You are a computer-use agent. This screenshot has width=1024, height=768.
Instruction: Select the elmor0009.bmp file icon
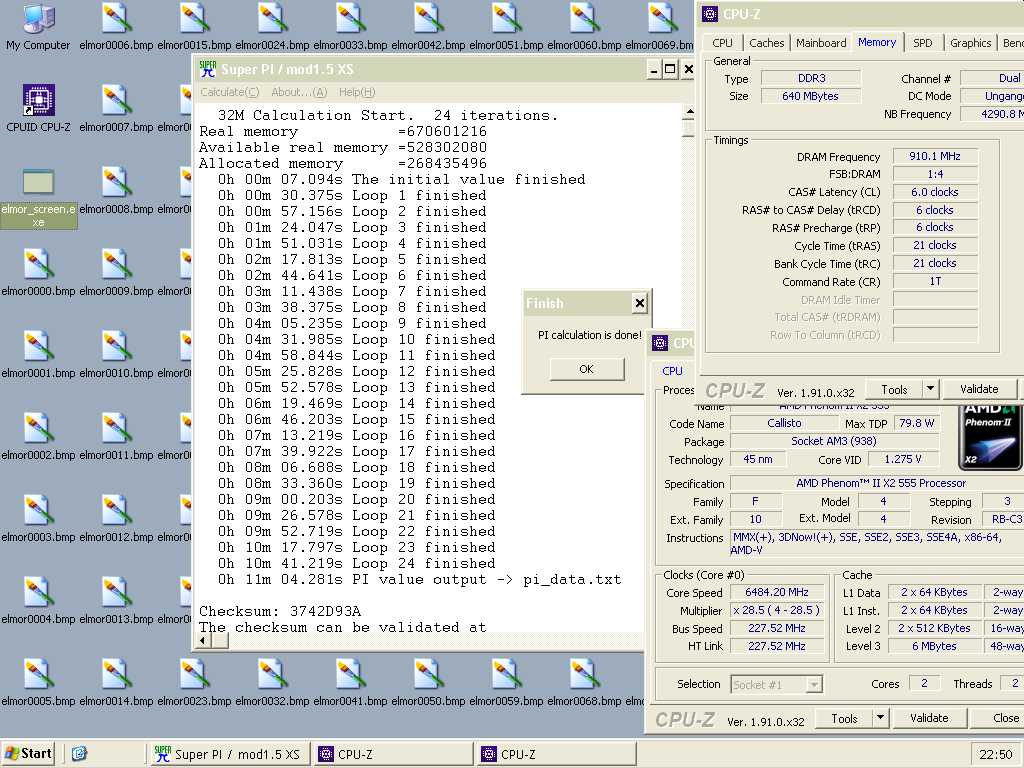[x=116, y=273]
